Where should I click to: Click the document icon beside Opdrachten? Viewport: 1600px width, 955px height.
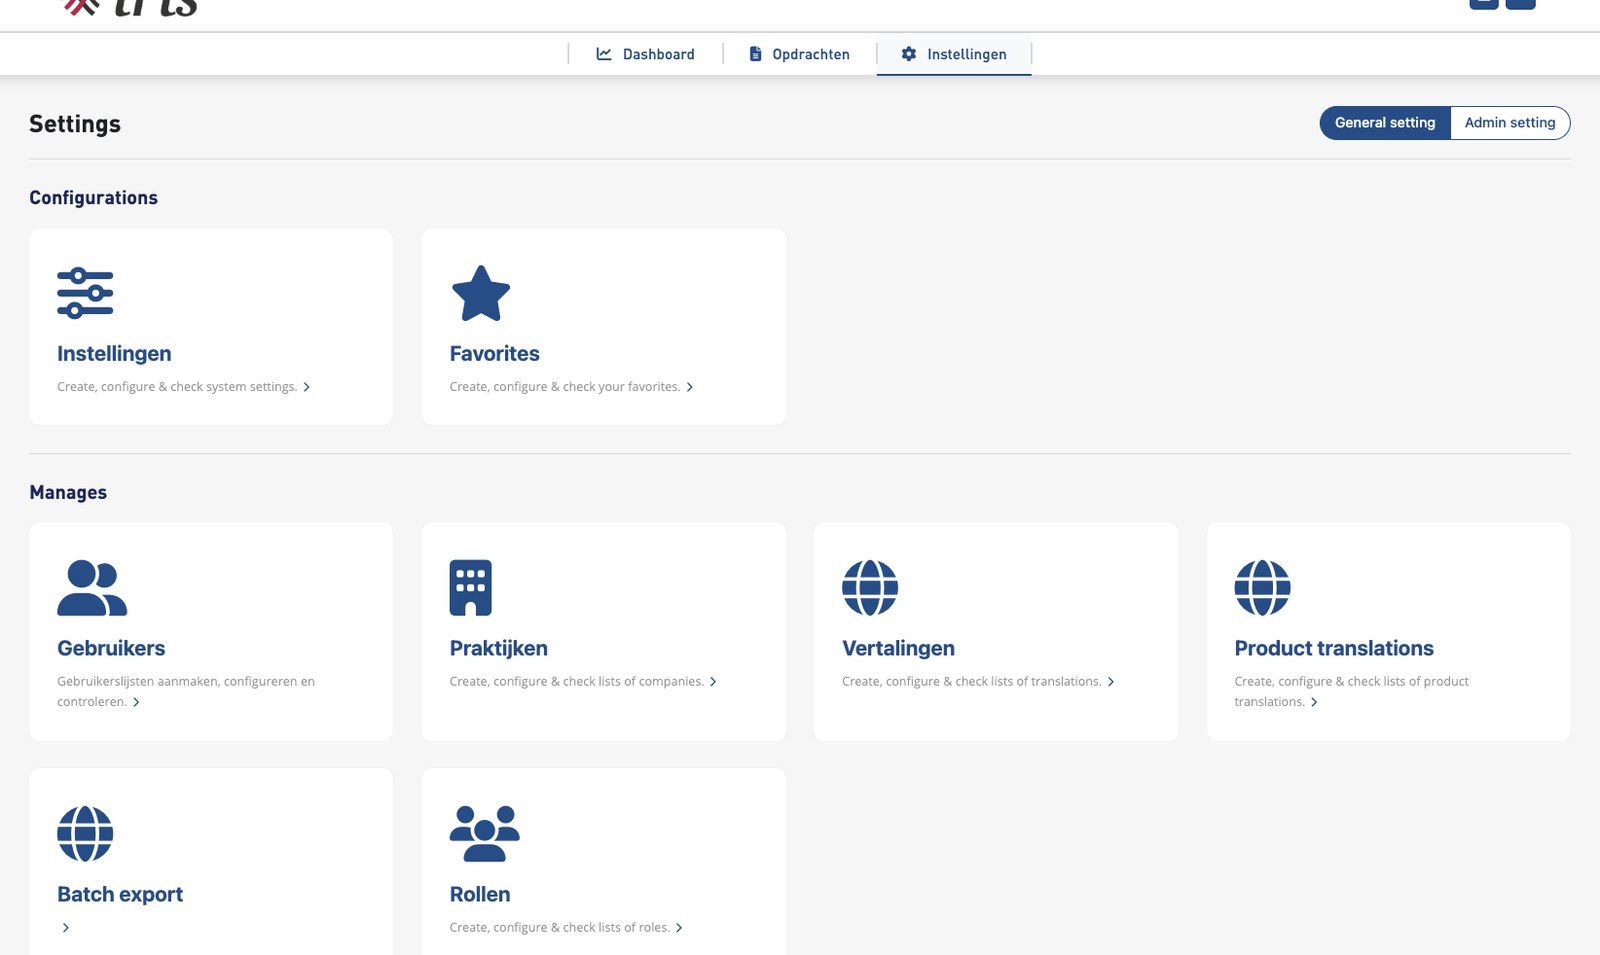[755, 54]
